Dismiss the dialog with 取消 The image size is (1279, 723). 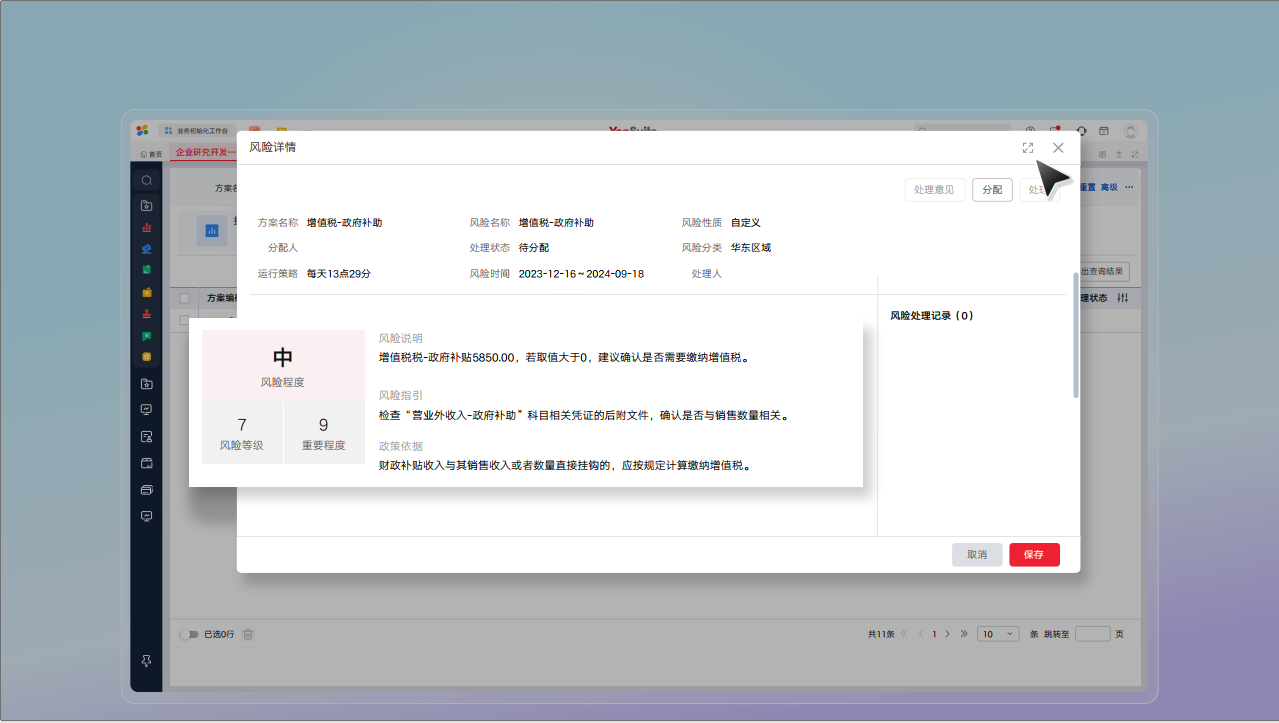point(977,554)
